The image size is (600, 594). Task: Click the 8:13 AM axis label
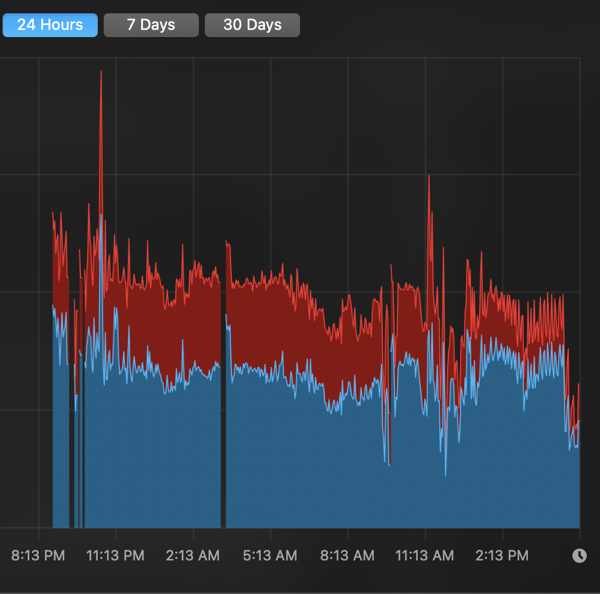click(347, 555)
